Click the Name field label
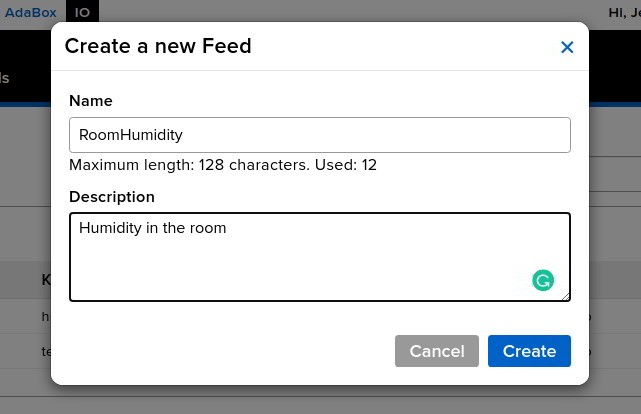641x414 pixels. 91,101
